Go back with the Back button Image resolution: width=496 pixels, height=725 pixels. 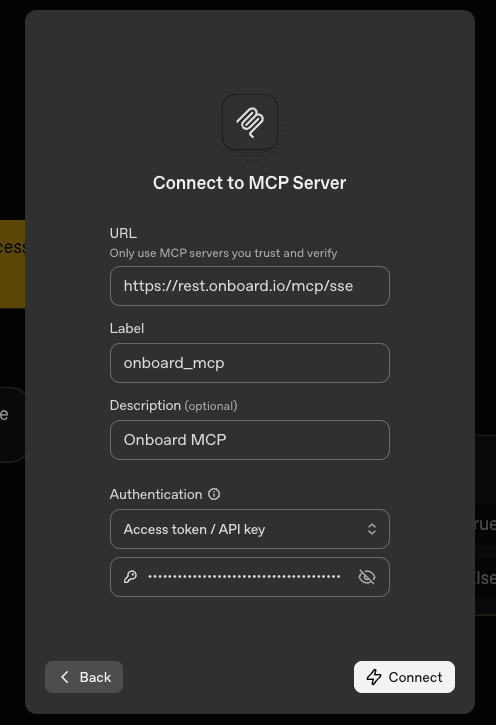point(84,677)
